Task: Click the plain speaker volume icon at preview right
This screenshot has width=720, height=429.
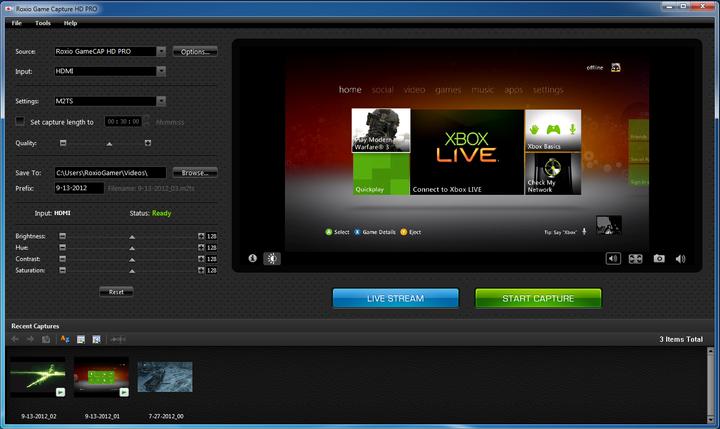Action: click(x=681, y=259)
